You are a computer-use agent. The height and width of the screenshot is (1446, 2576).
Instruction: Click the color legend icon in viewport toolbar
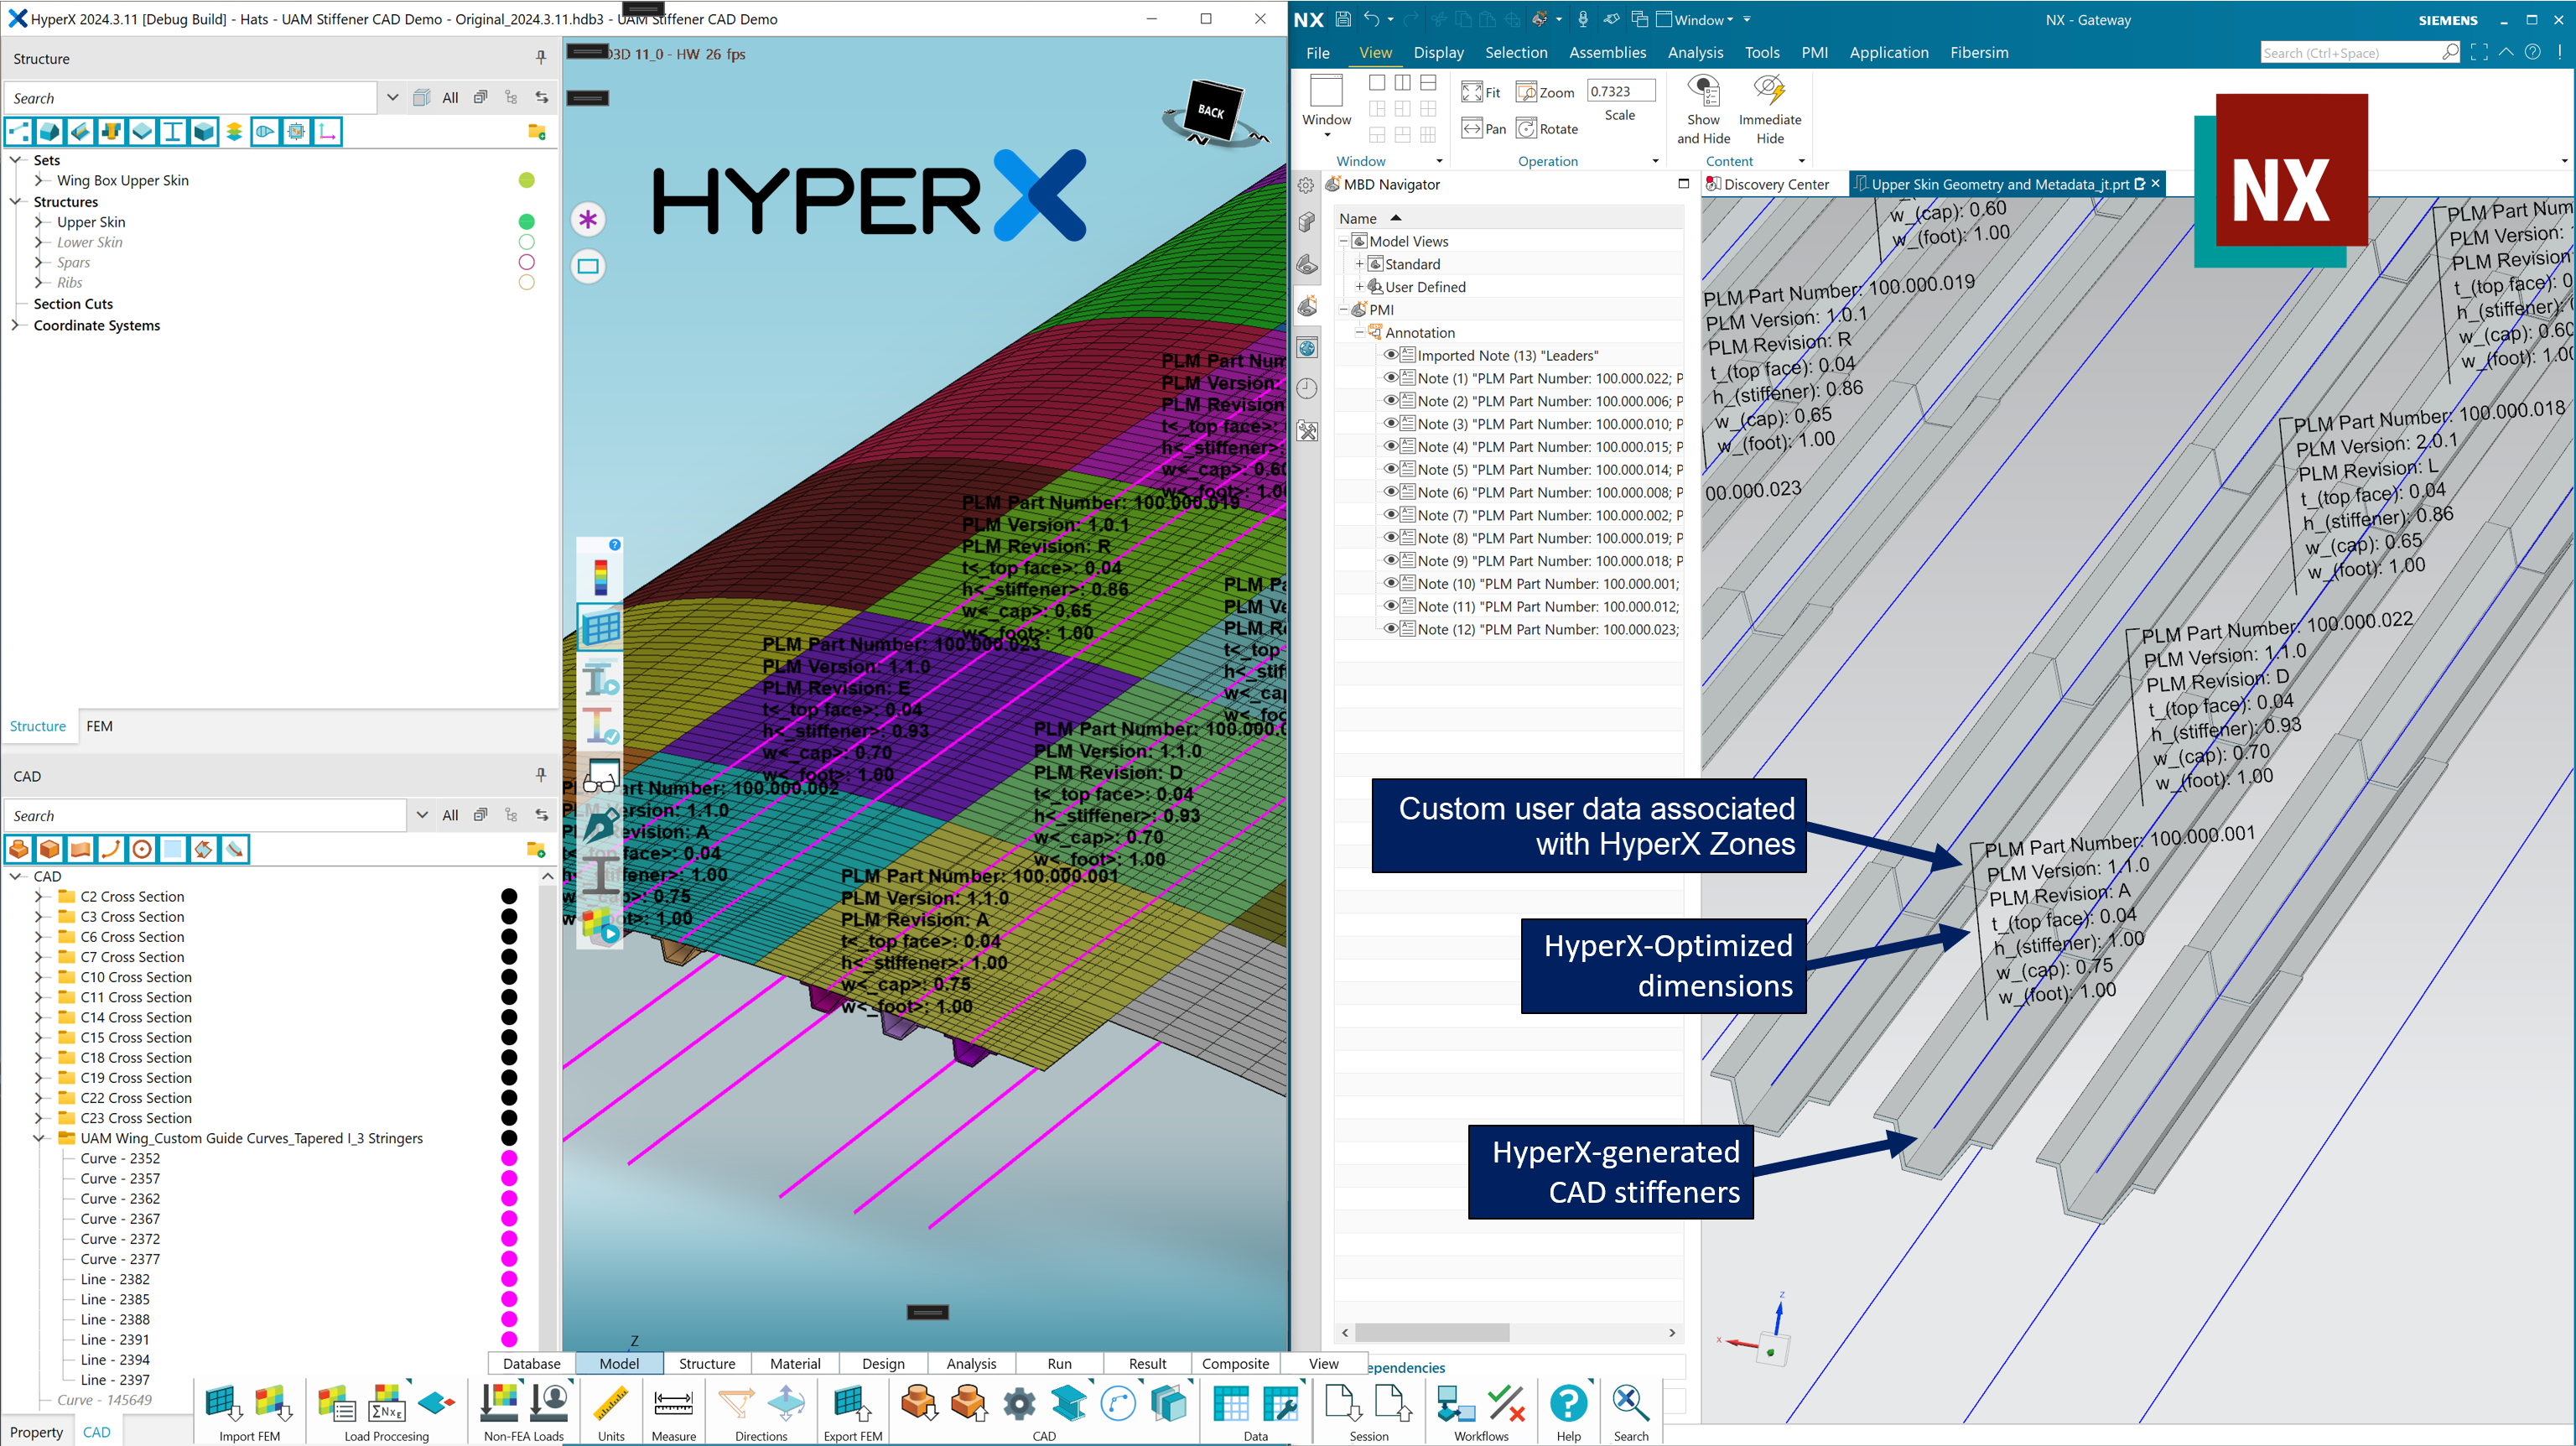point(600,577)
